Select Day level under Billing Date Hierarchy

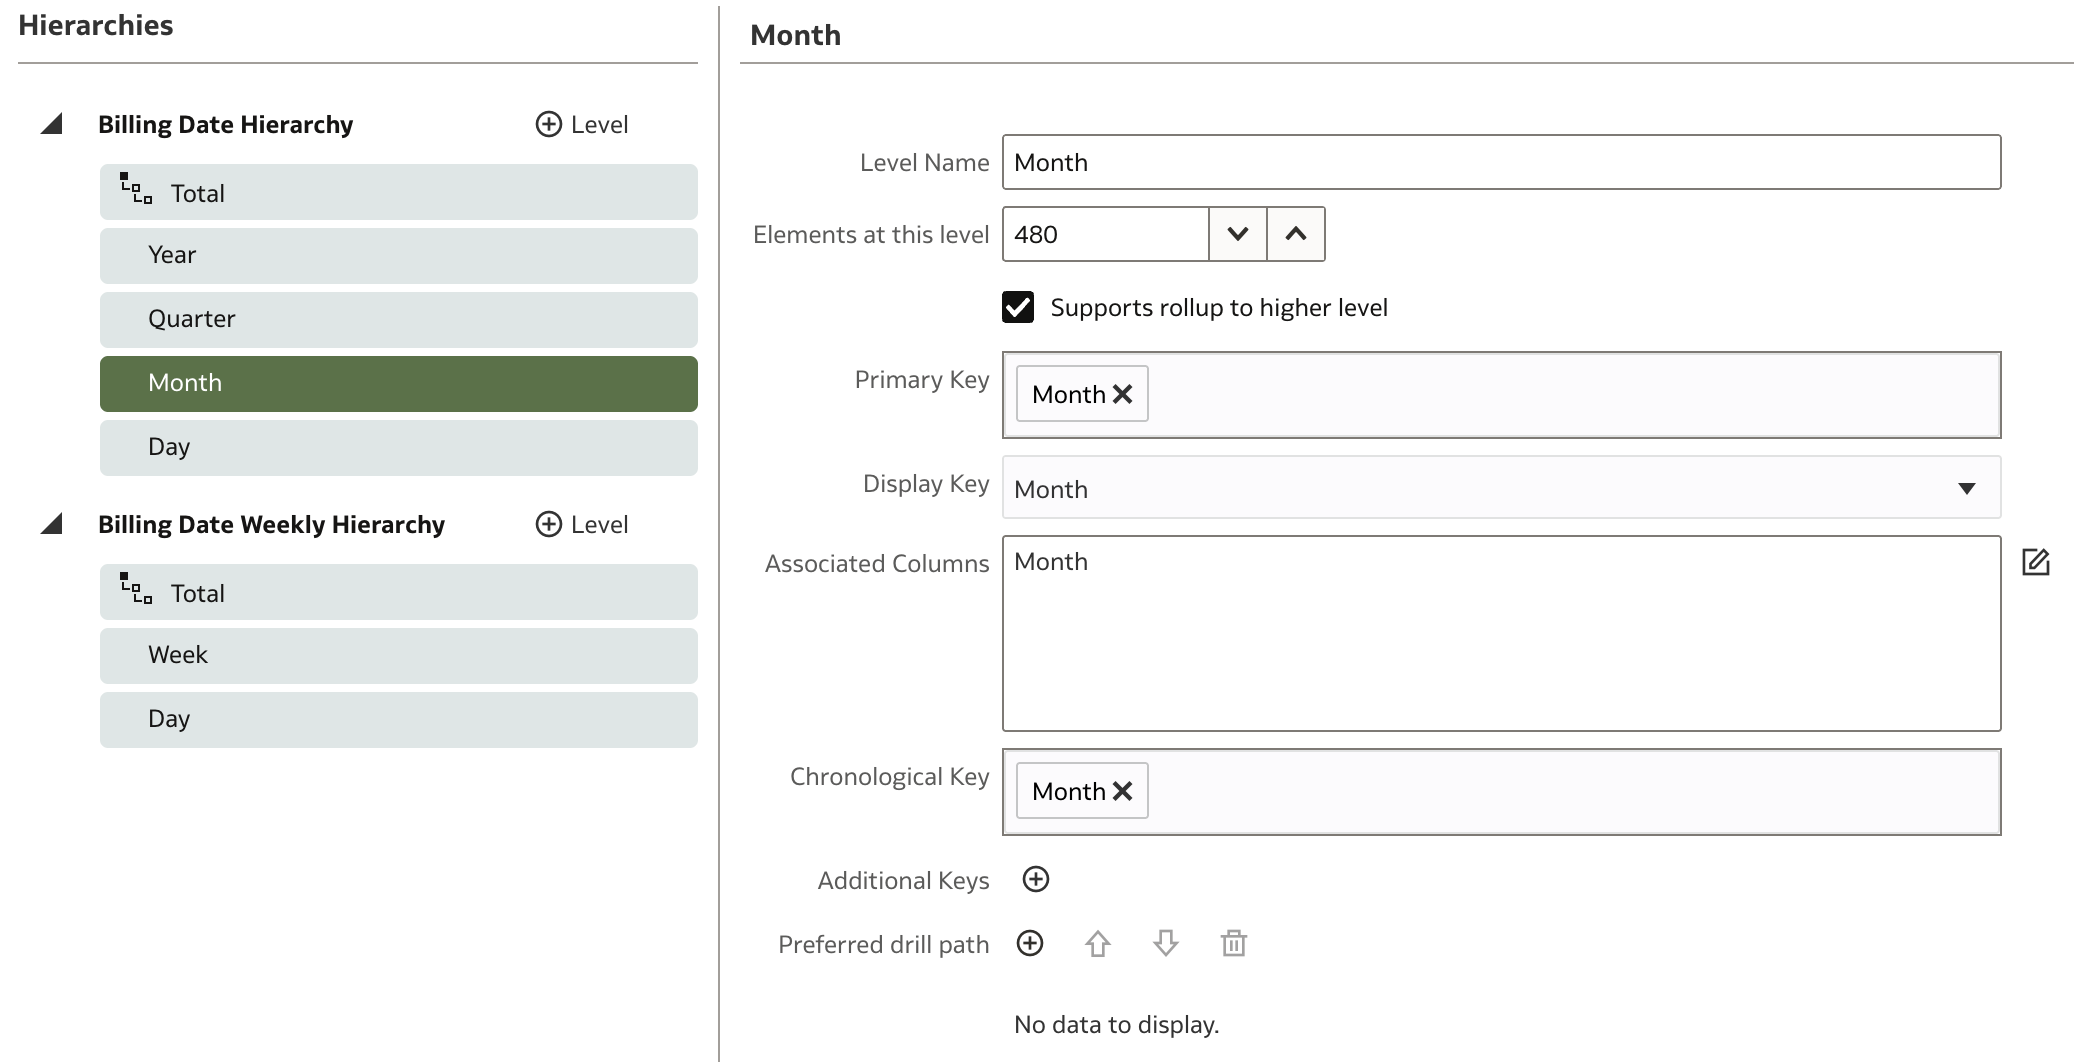tap(398, 448)
